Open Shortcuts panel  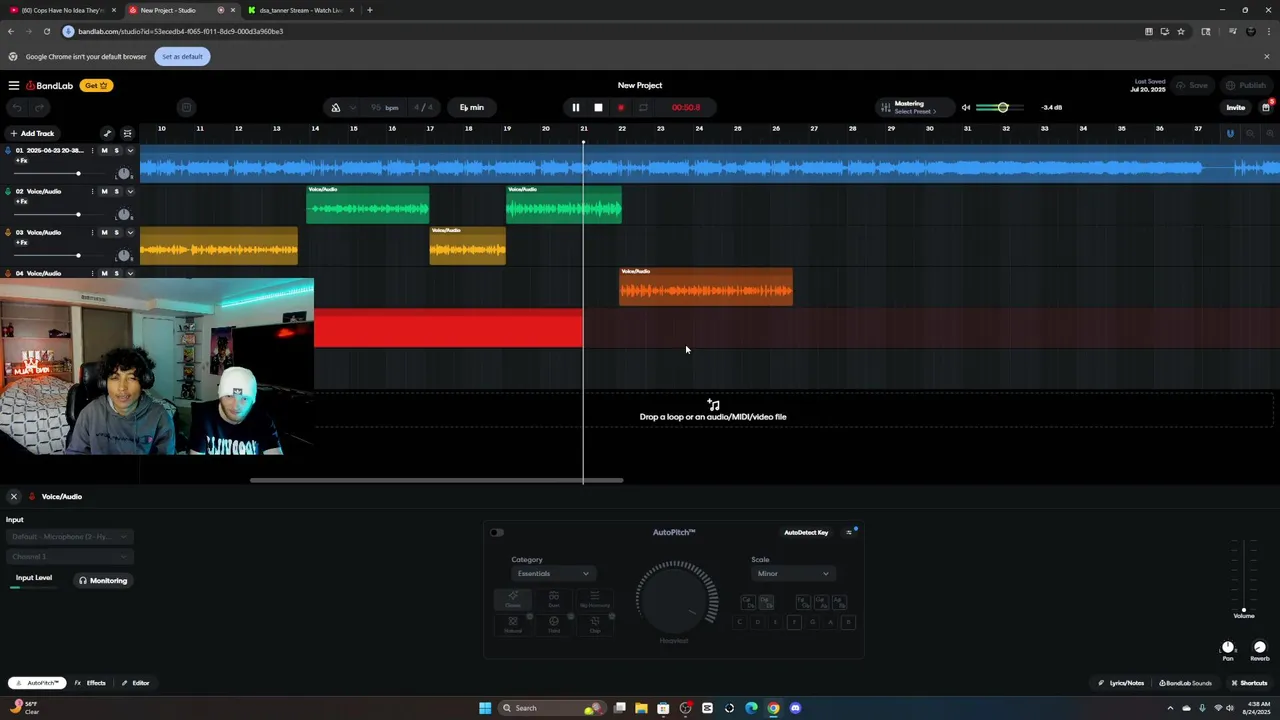pos(1249,683)
